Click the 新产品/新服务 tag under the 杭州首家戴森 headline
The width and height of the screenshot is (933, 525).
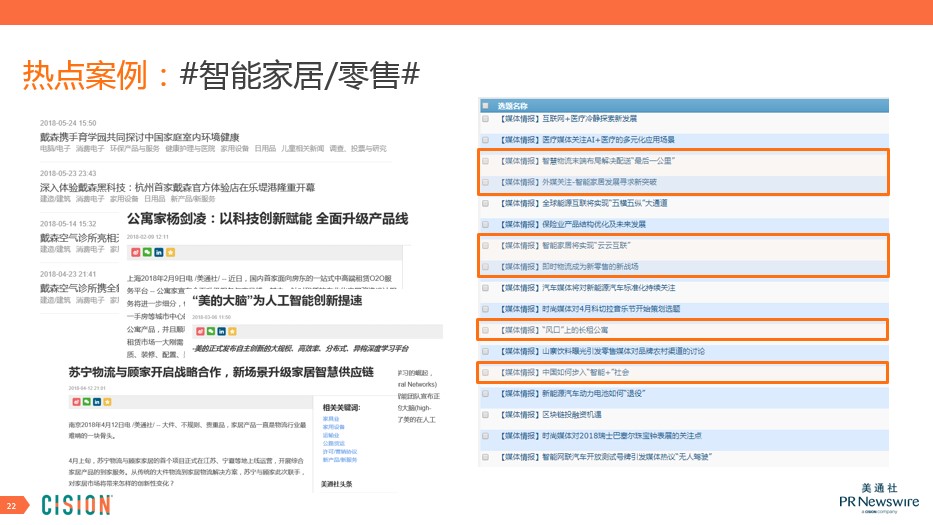coord(193,199)
